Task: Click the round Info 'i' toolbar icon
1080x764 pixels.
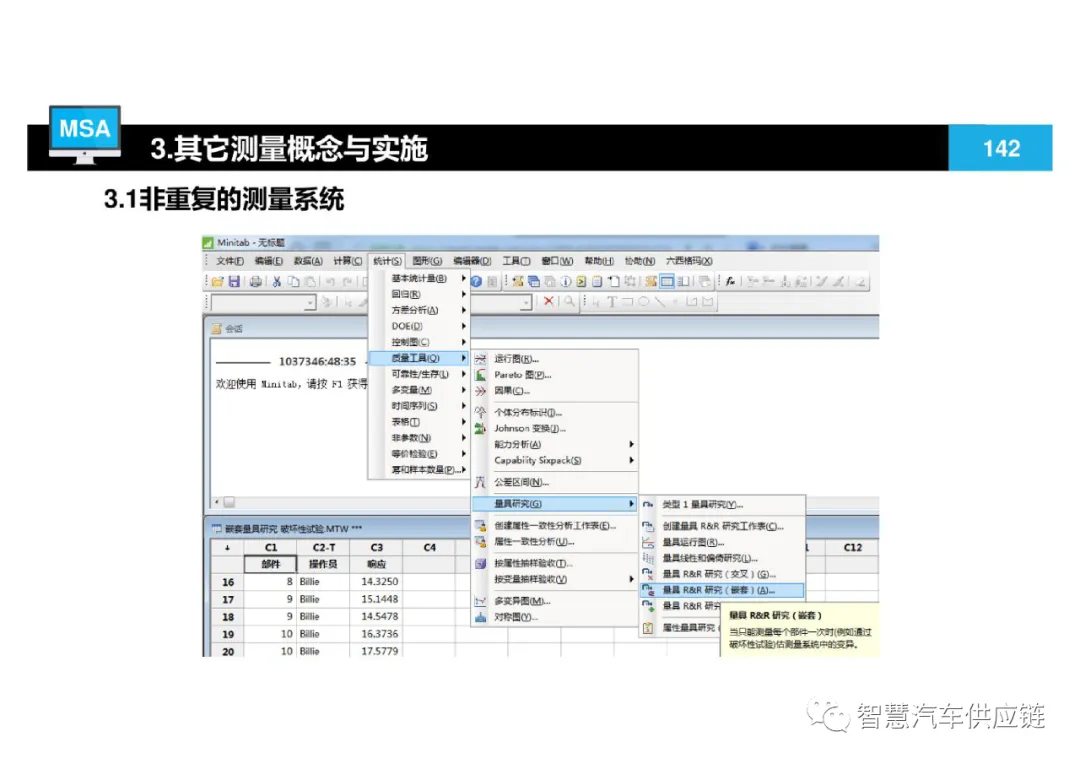Action: 565,281
